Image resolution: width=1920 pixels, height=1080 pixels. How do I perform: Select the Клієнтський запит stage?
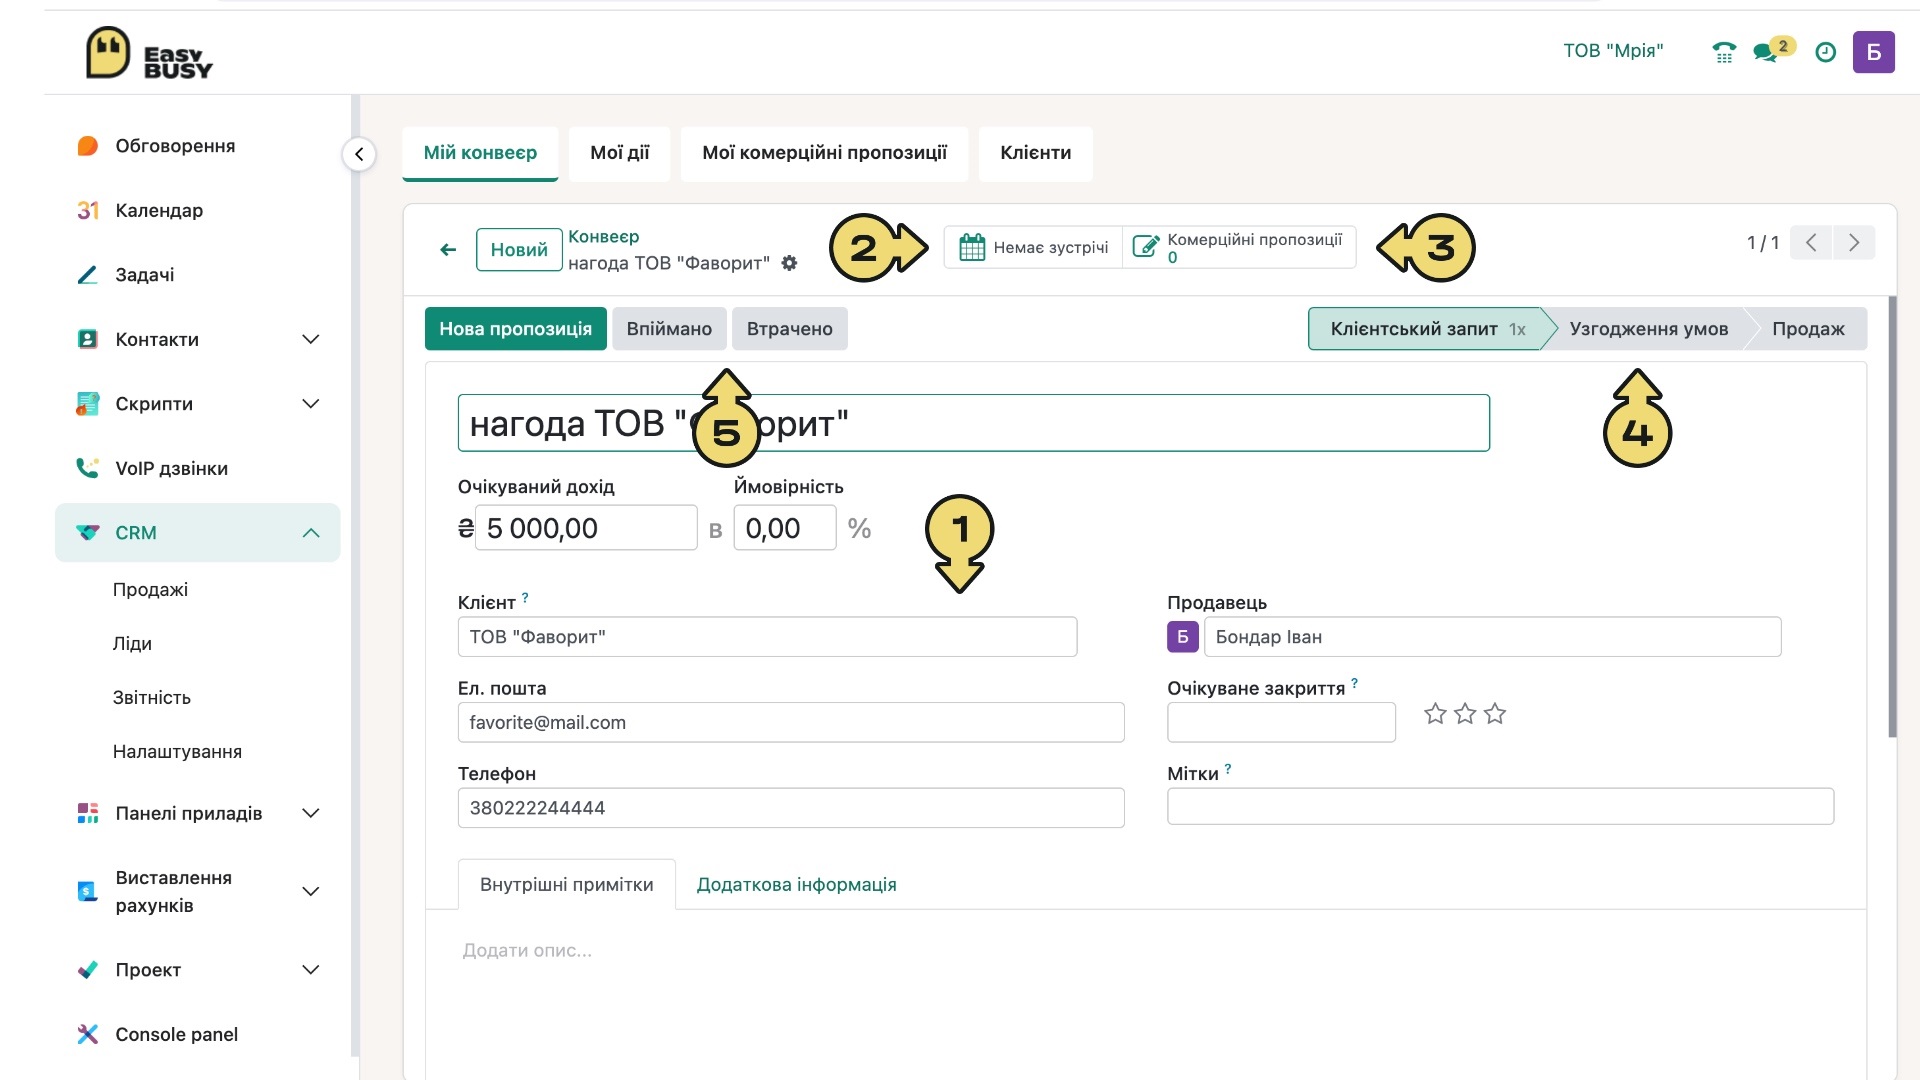point(1427,329)
